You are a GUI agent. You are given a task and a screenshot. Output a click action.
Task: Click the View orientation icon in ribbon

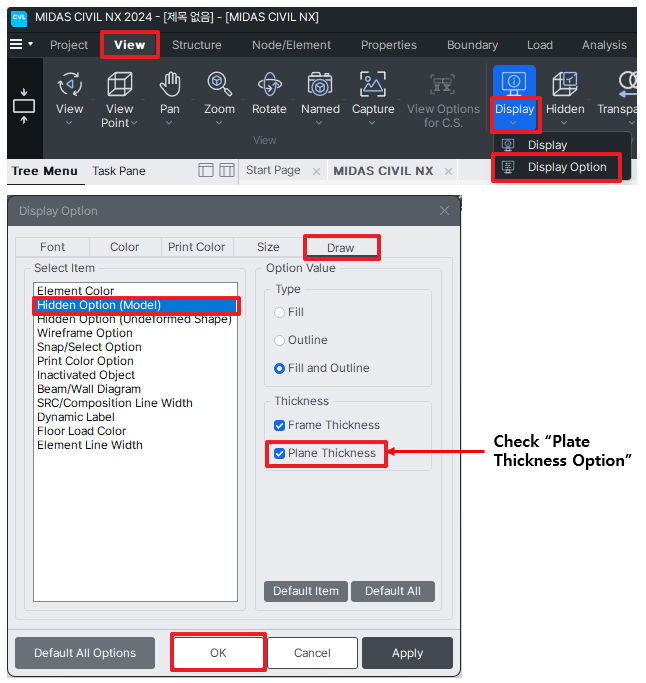click(70, 84)
